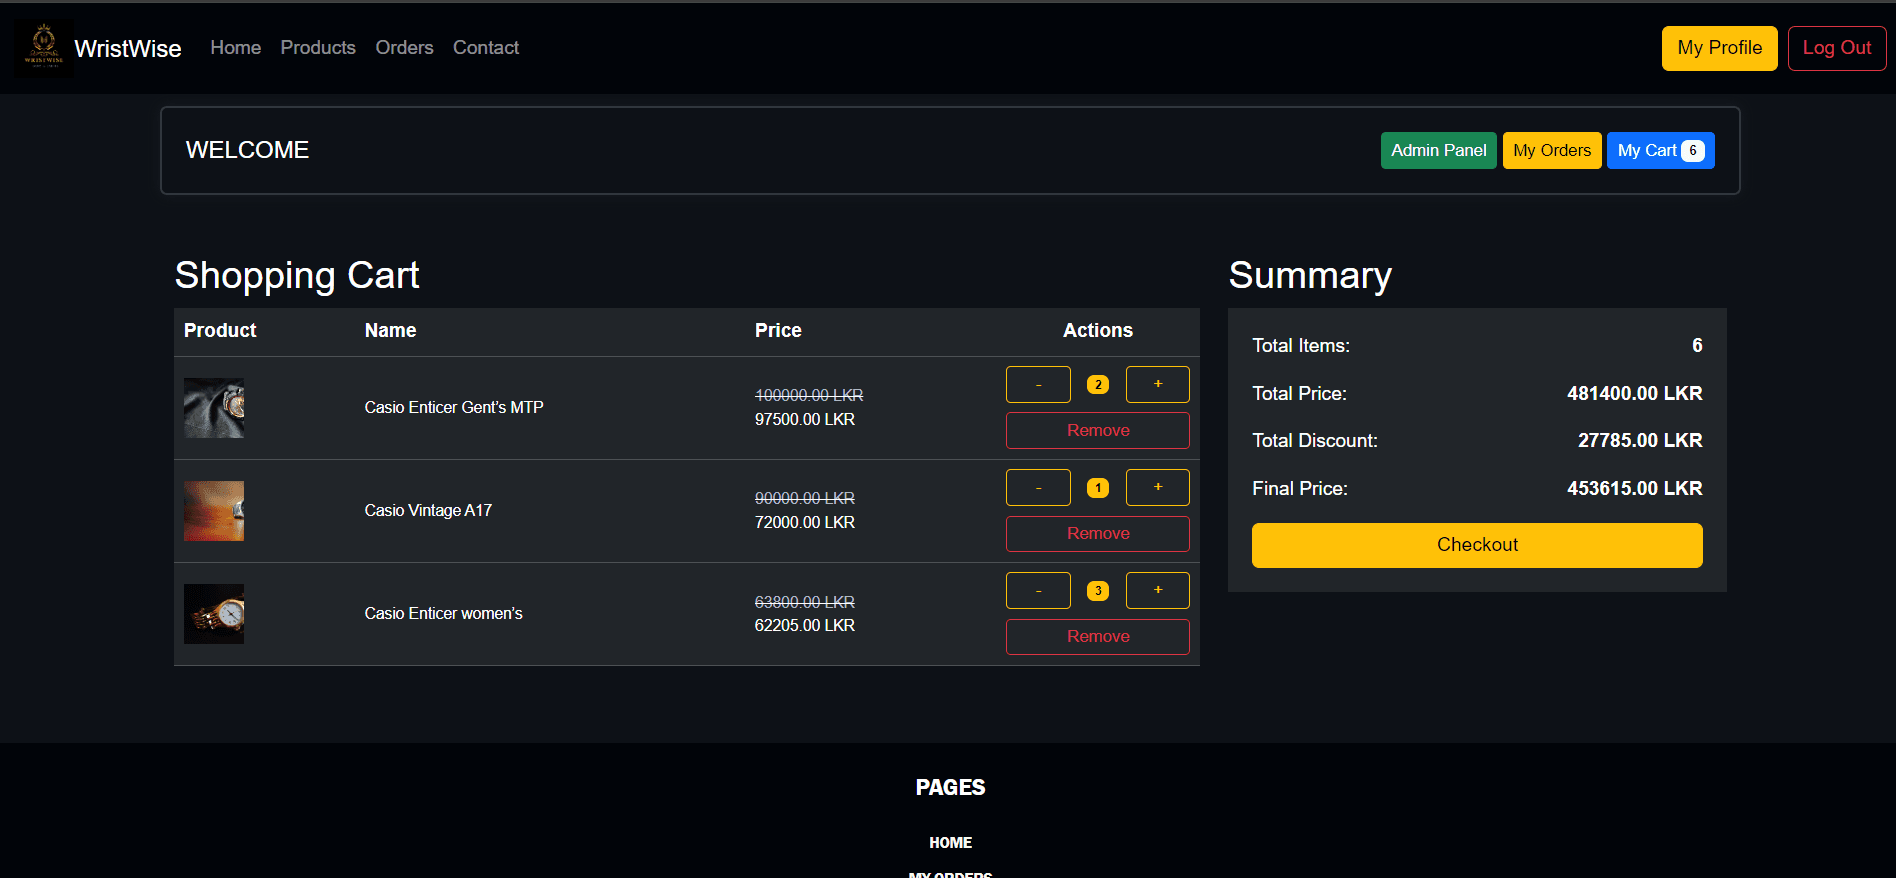Decrease quantity of Casio Enticer Gent's MTP

pos(1038,385)
